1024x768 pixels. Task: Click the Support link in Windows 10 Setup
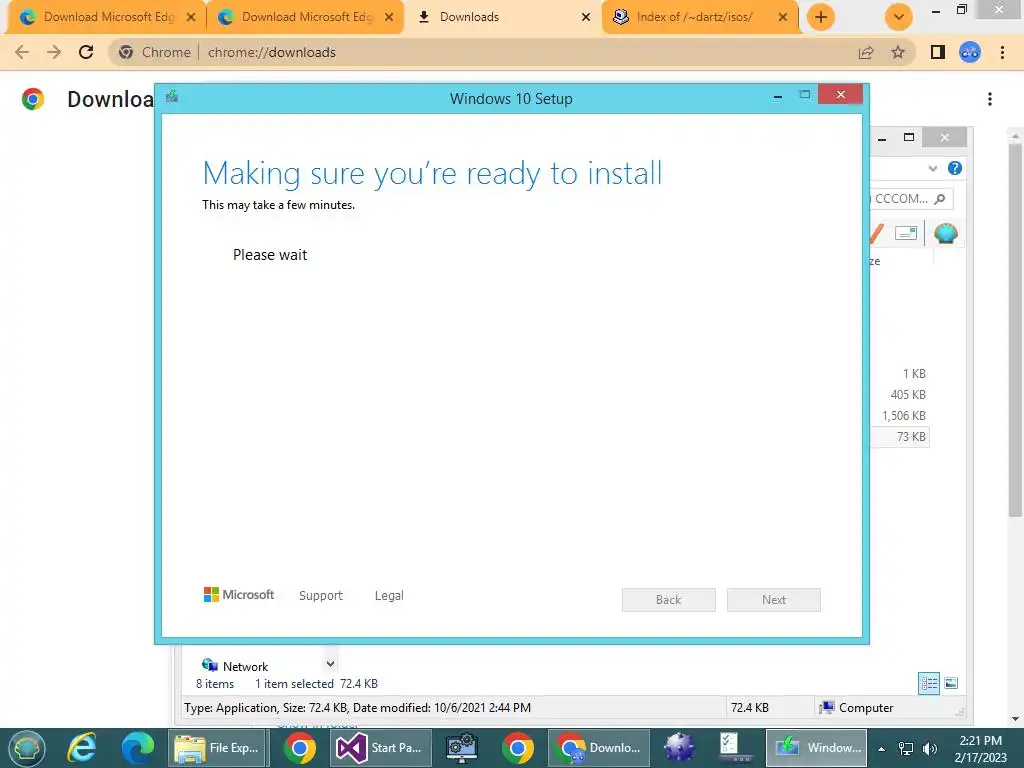[x=321, y=596]
